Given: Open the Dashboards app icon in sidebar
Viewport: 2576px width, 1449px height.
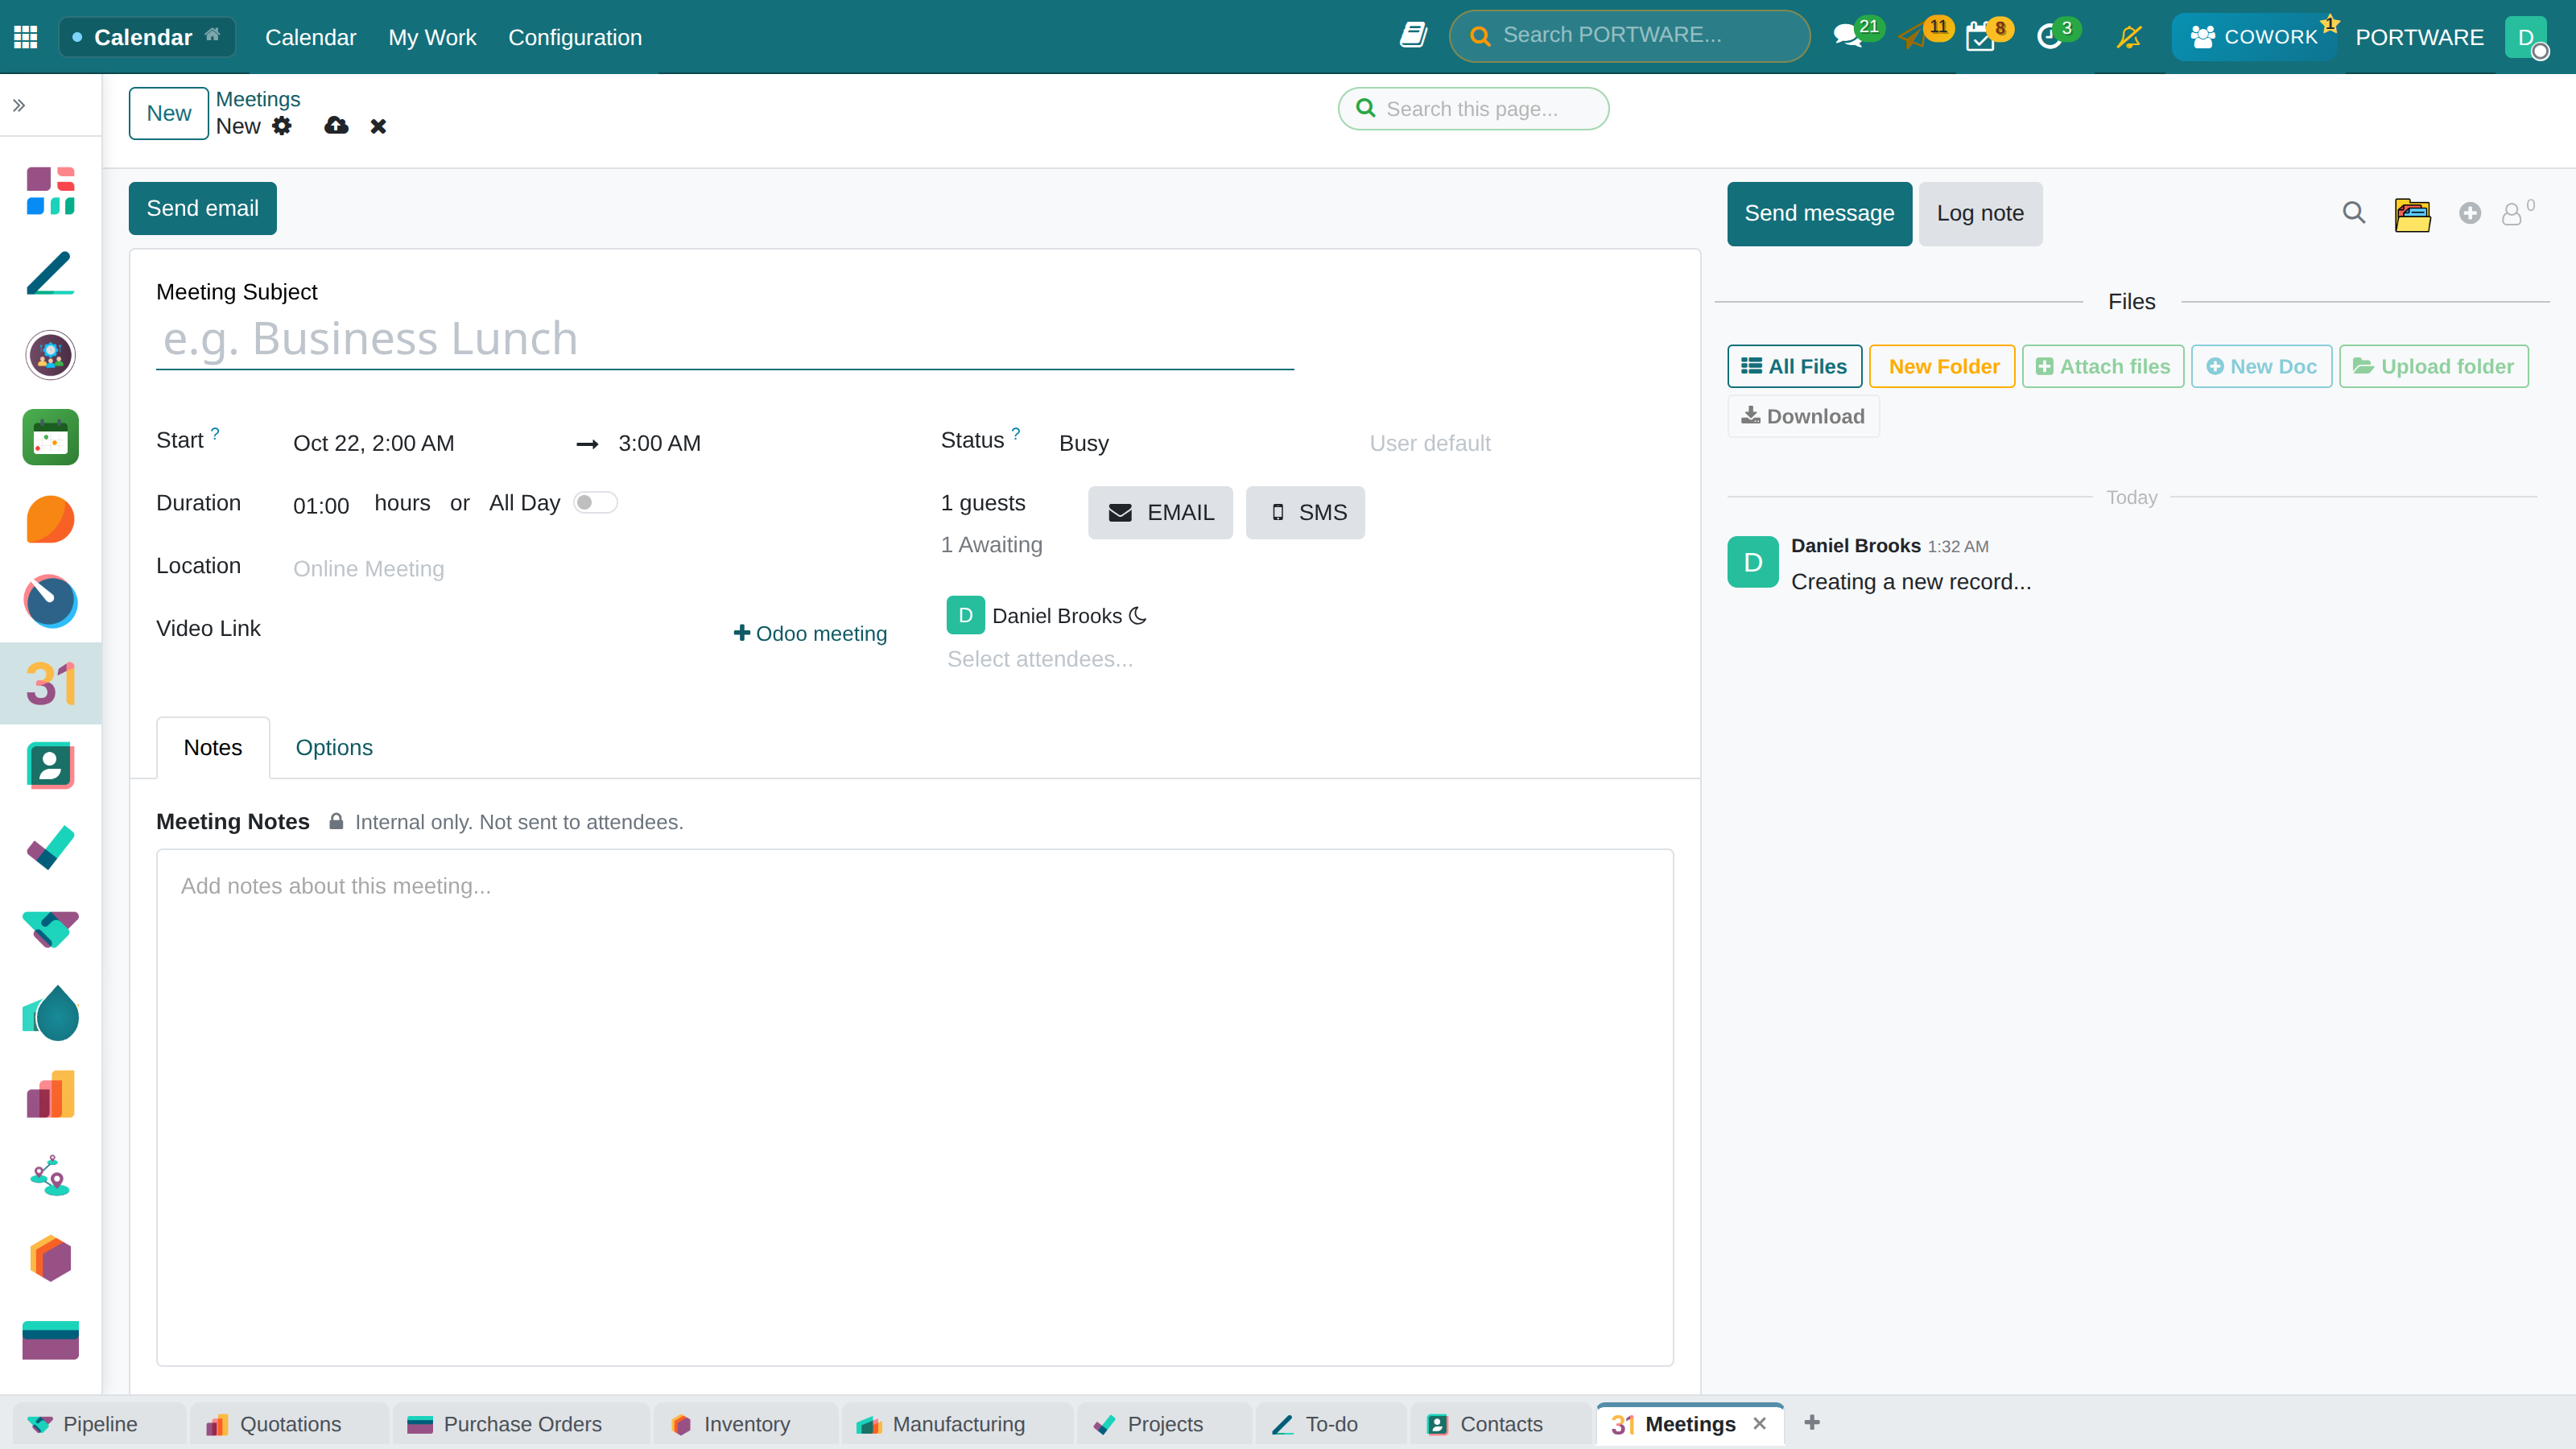Looking at the screenshot, I should [x=50, y=191].
